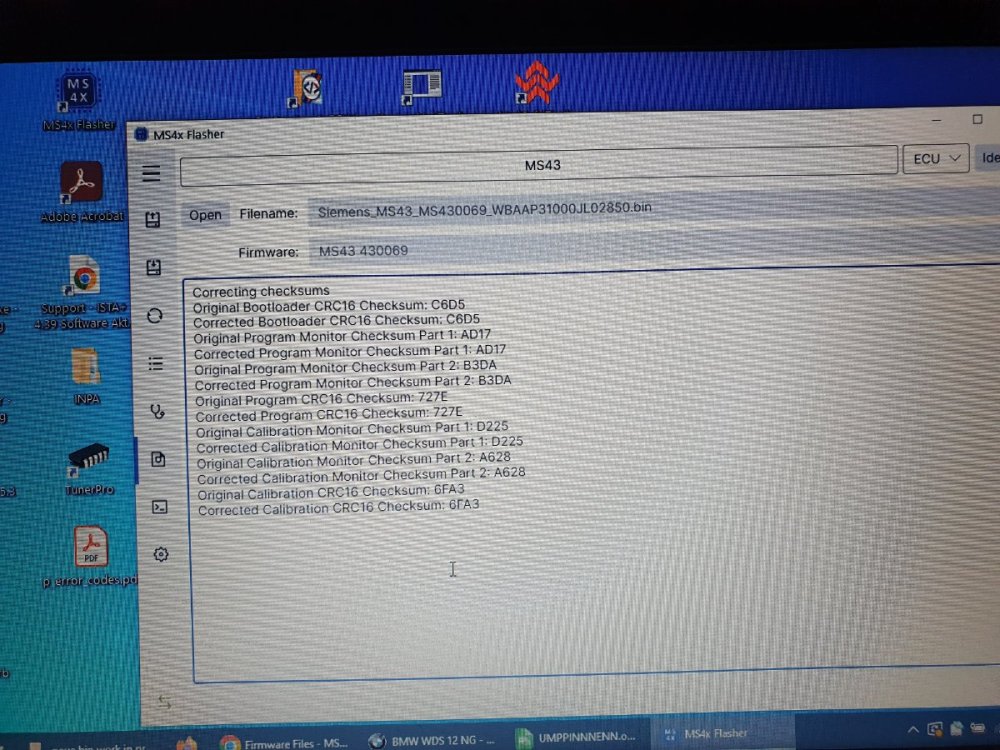Click the MS43 ECU type field
The height and width of the screenshot is (750, 1000).
pyautogui.click(x=539, y=166)
